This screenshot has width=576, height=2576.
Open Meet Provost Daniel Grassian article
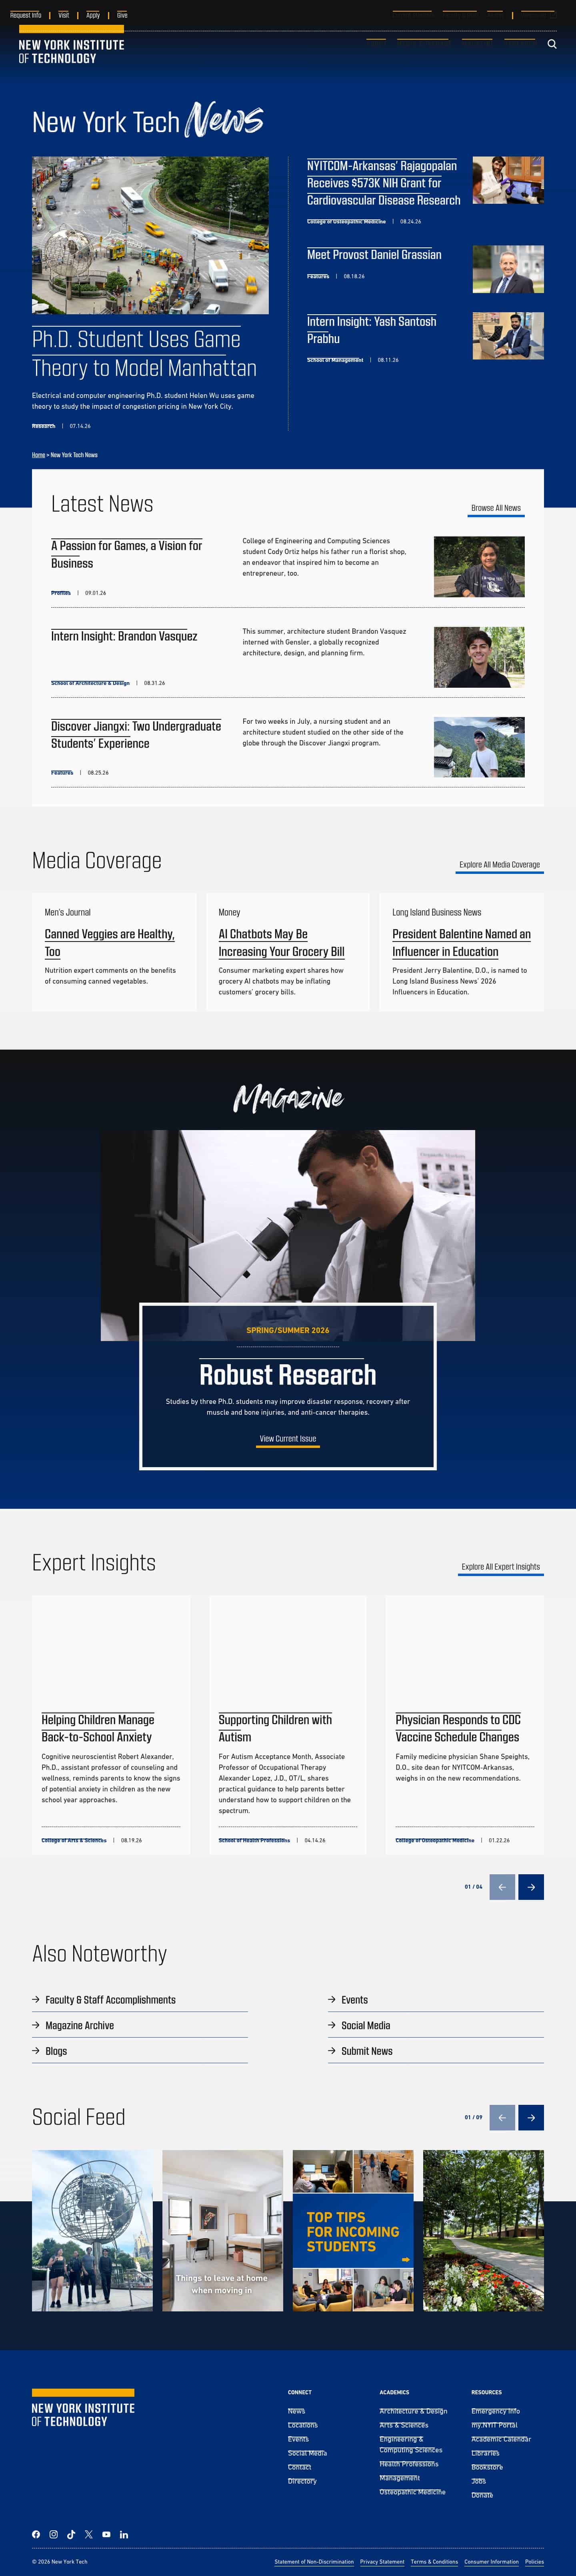tap(374, 255)
